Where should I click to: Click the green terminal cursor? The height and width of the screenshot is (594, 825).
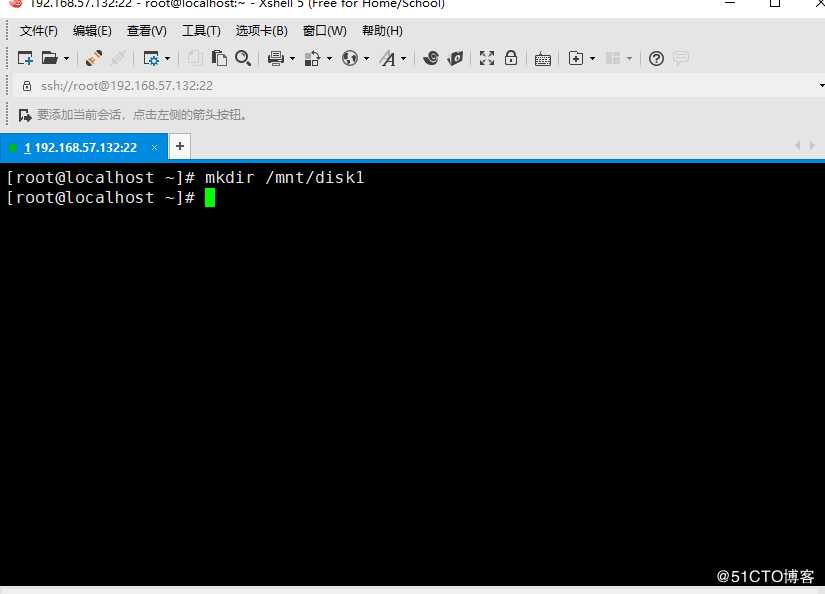coord(210,198)
